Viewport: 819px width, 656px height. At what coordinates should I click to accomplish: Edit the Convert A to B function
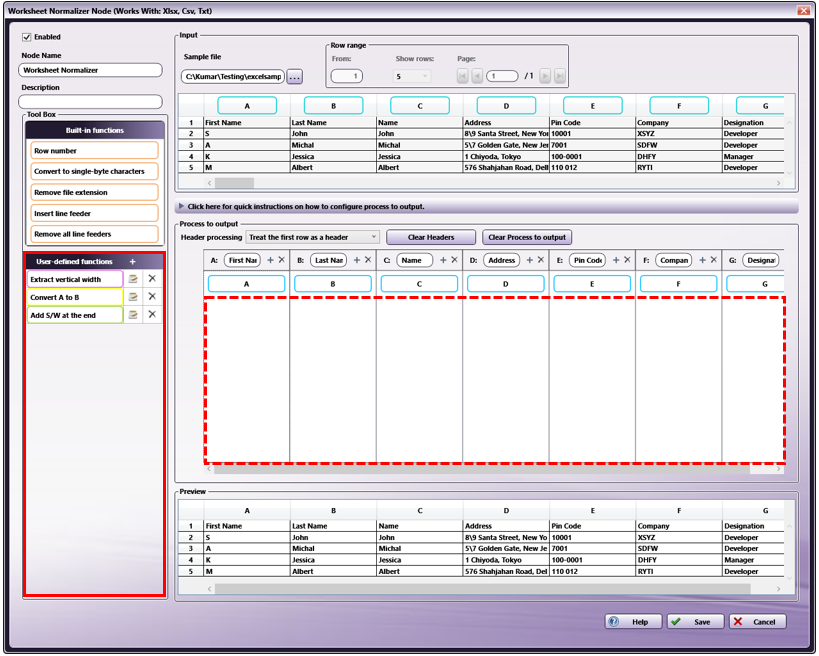[133, 297]
